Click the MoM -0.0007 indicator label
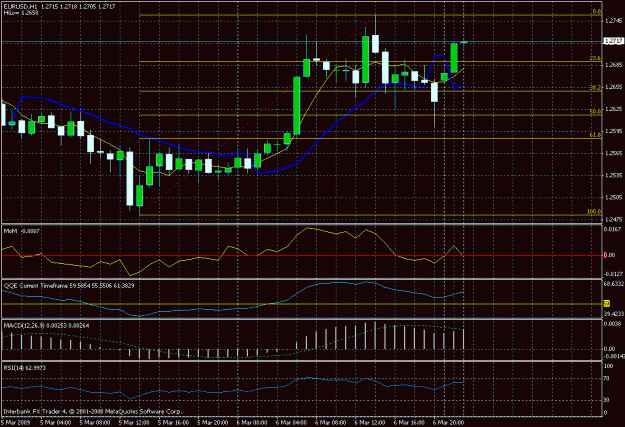The width and height of the screenshot is (625, 427). point(22,231)
